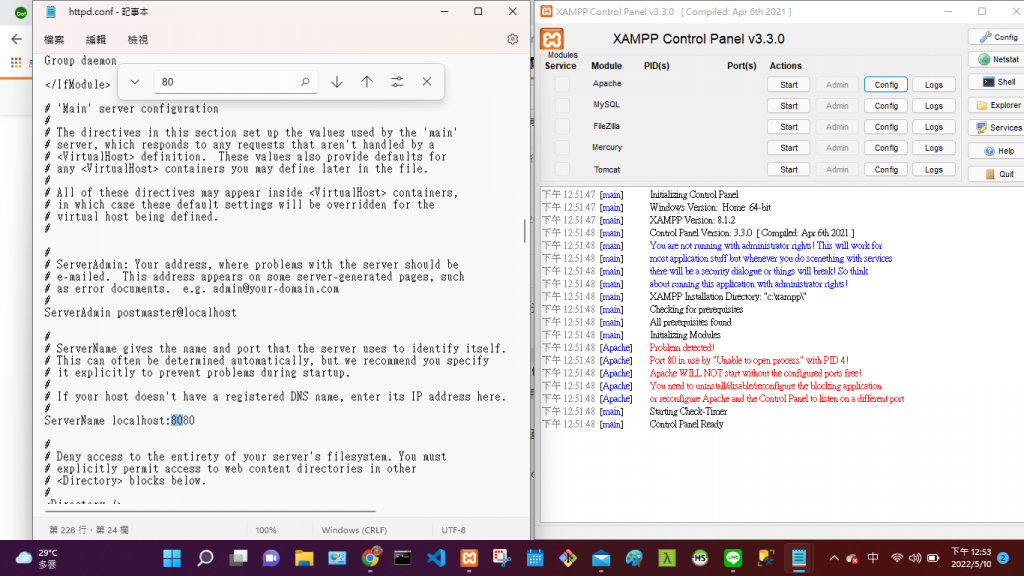This screenshot has width=1024, height=576.
Task: Open clock and date 2022/5/10
Action: coord(971,558)
